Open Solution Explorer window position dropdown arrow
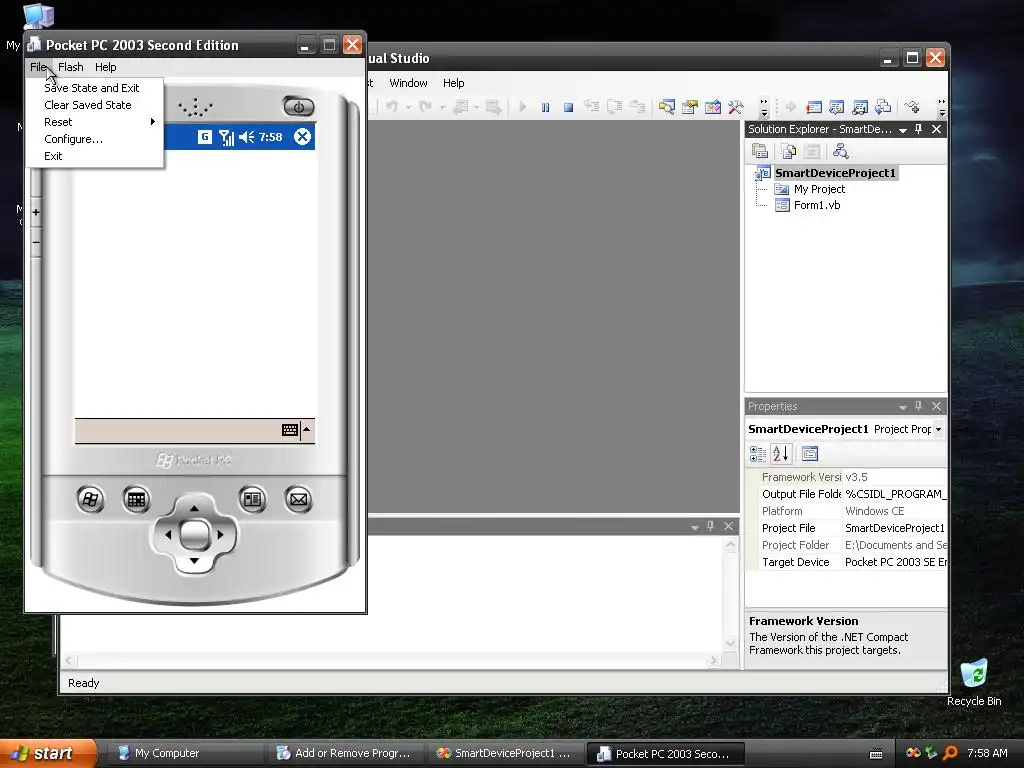Screen dimensions: 1024x768 pyautogui.click(x=903, y=129)
